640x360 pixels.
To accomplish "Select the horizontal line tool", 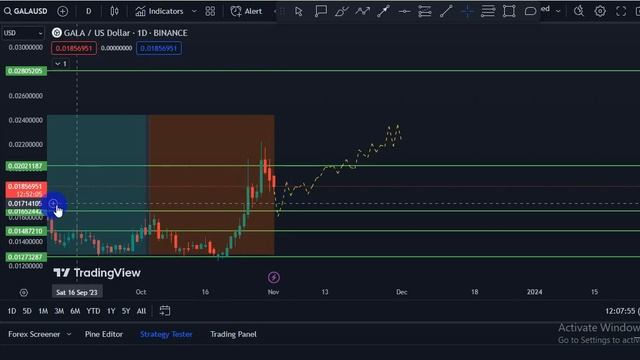I will [x=404, y=11].
